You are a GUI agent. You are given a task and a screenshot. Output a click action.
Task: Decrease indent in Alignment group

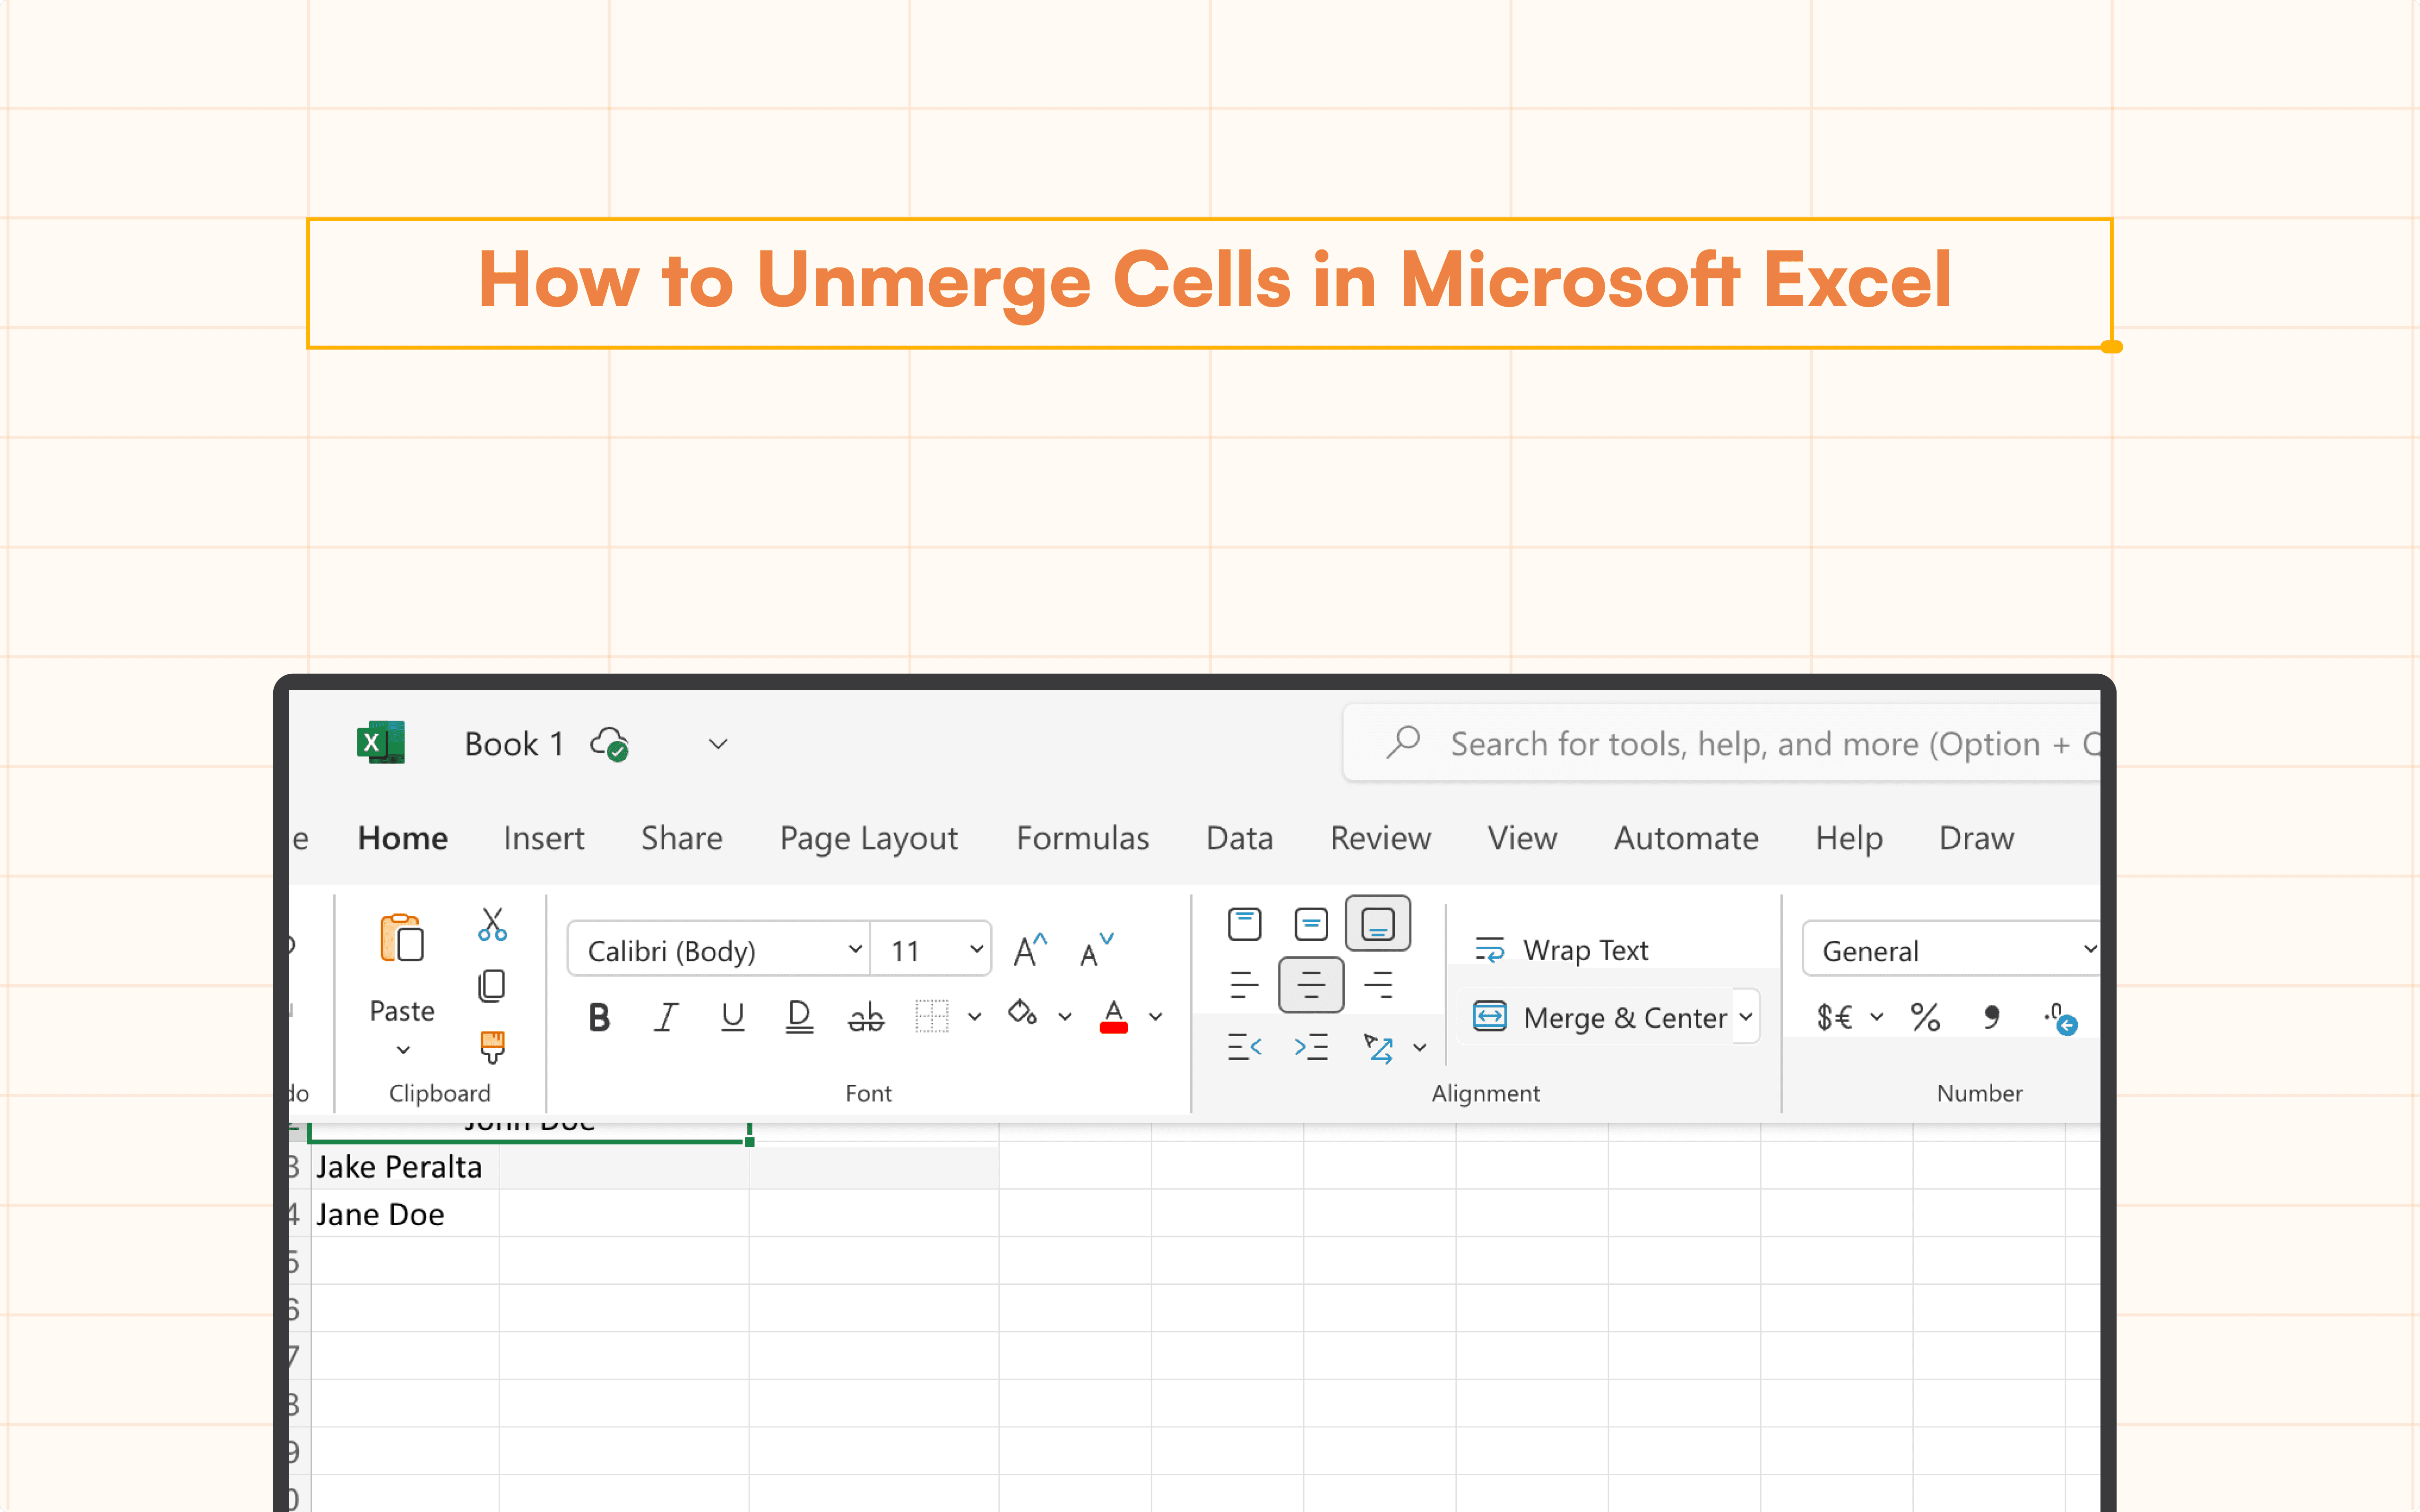tap(1244, 1047)
